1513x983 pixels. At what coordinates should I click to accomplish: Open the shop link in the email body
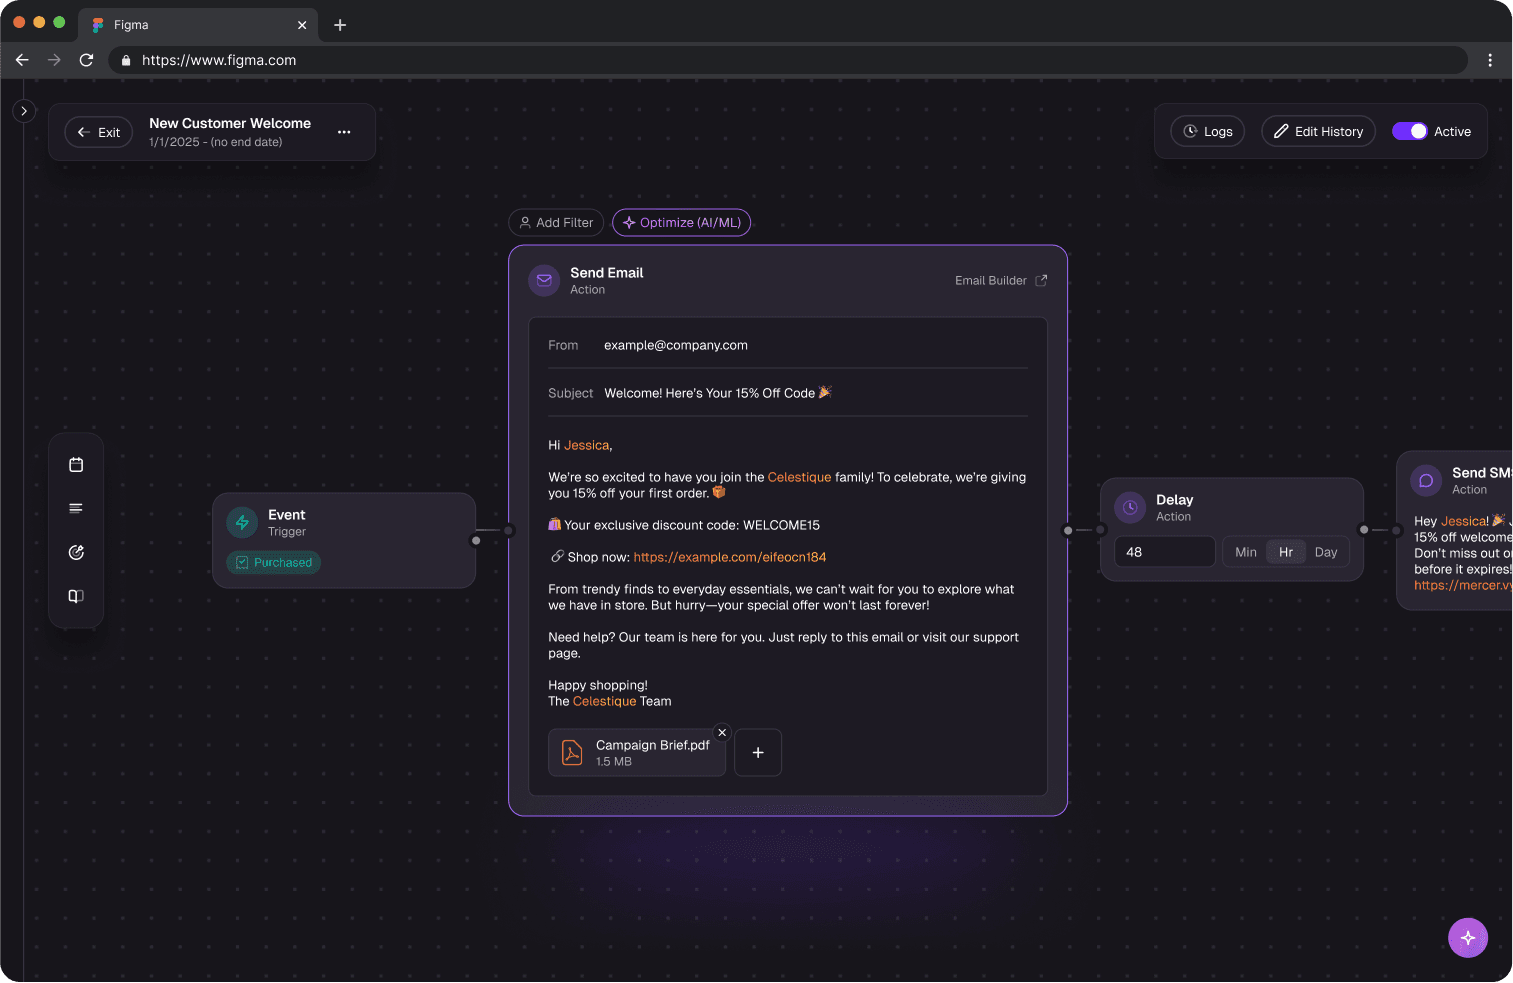[729, 556]
